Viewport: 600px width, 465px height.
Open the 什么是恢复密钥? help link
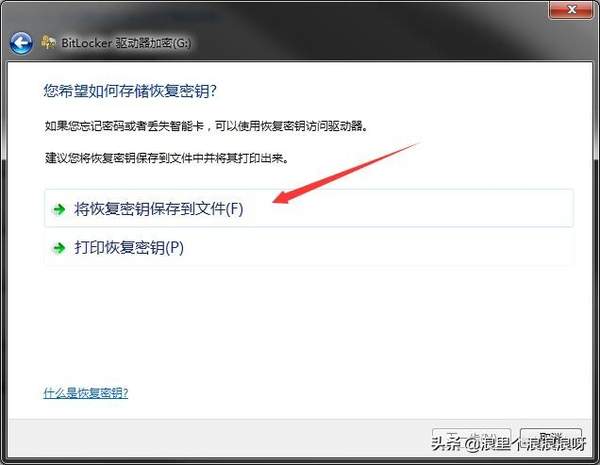tap(86, 393)
